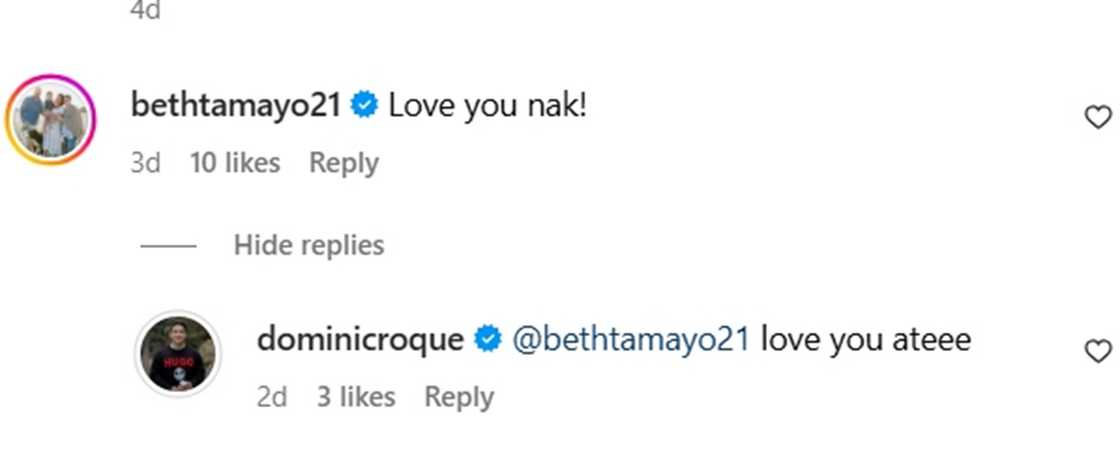Reply to dominicroque's comment
This screenshot has height=457, width=1120.
coord(459,397)
